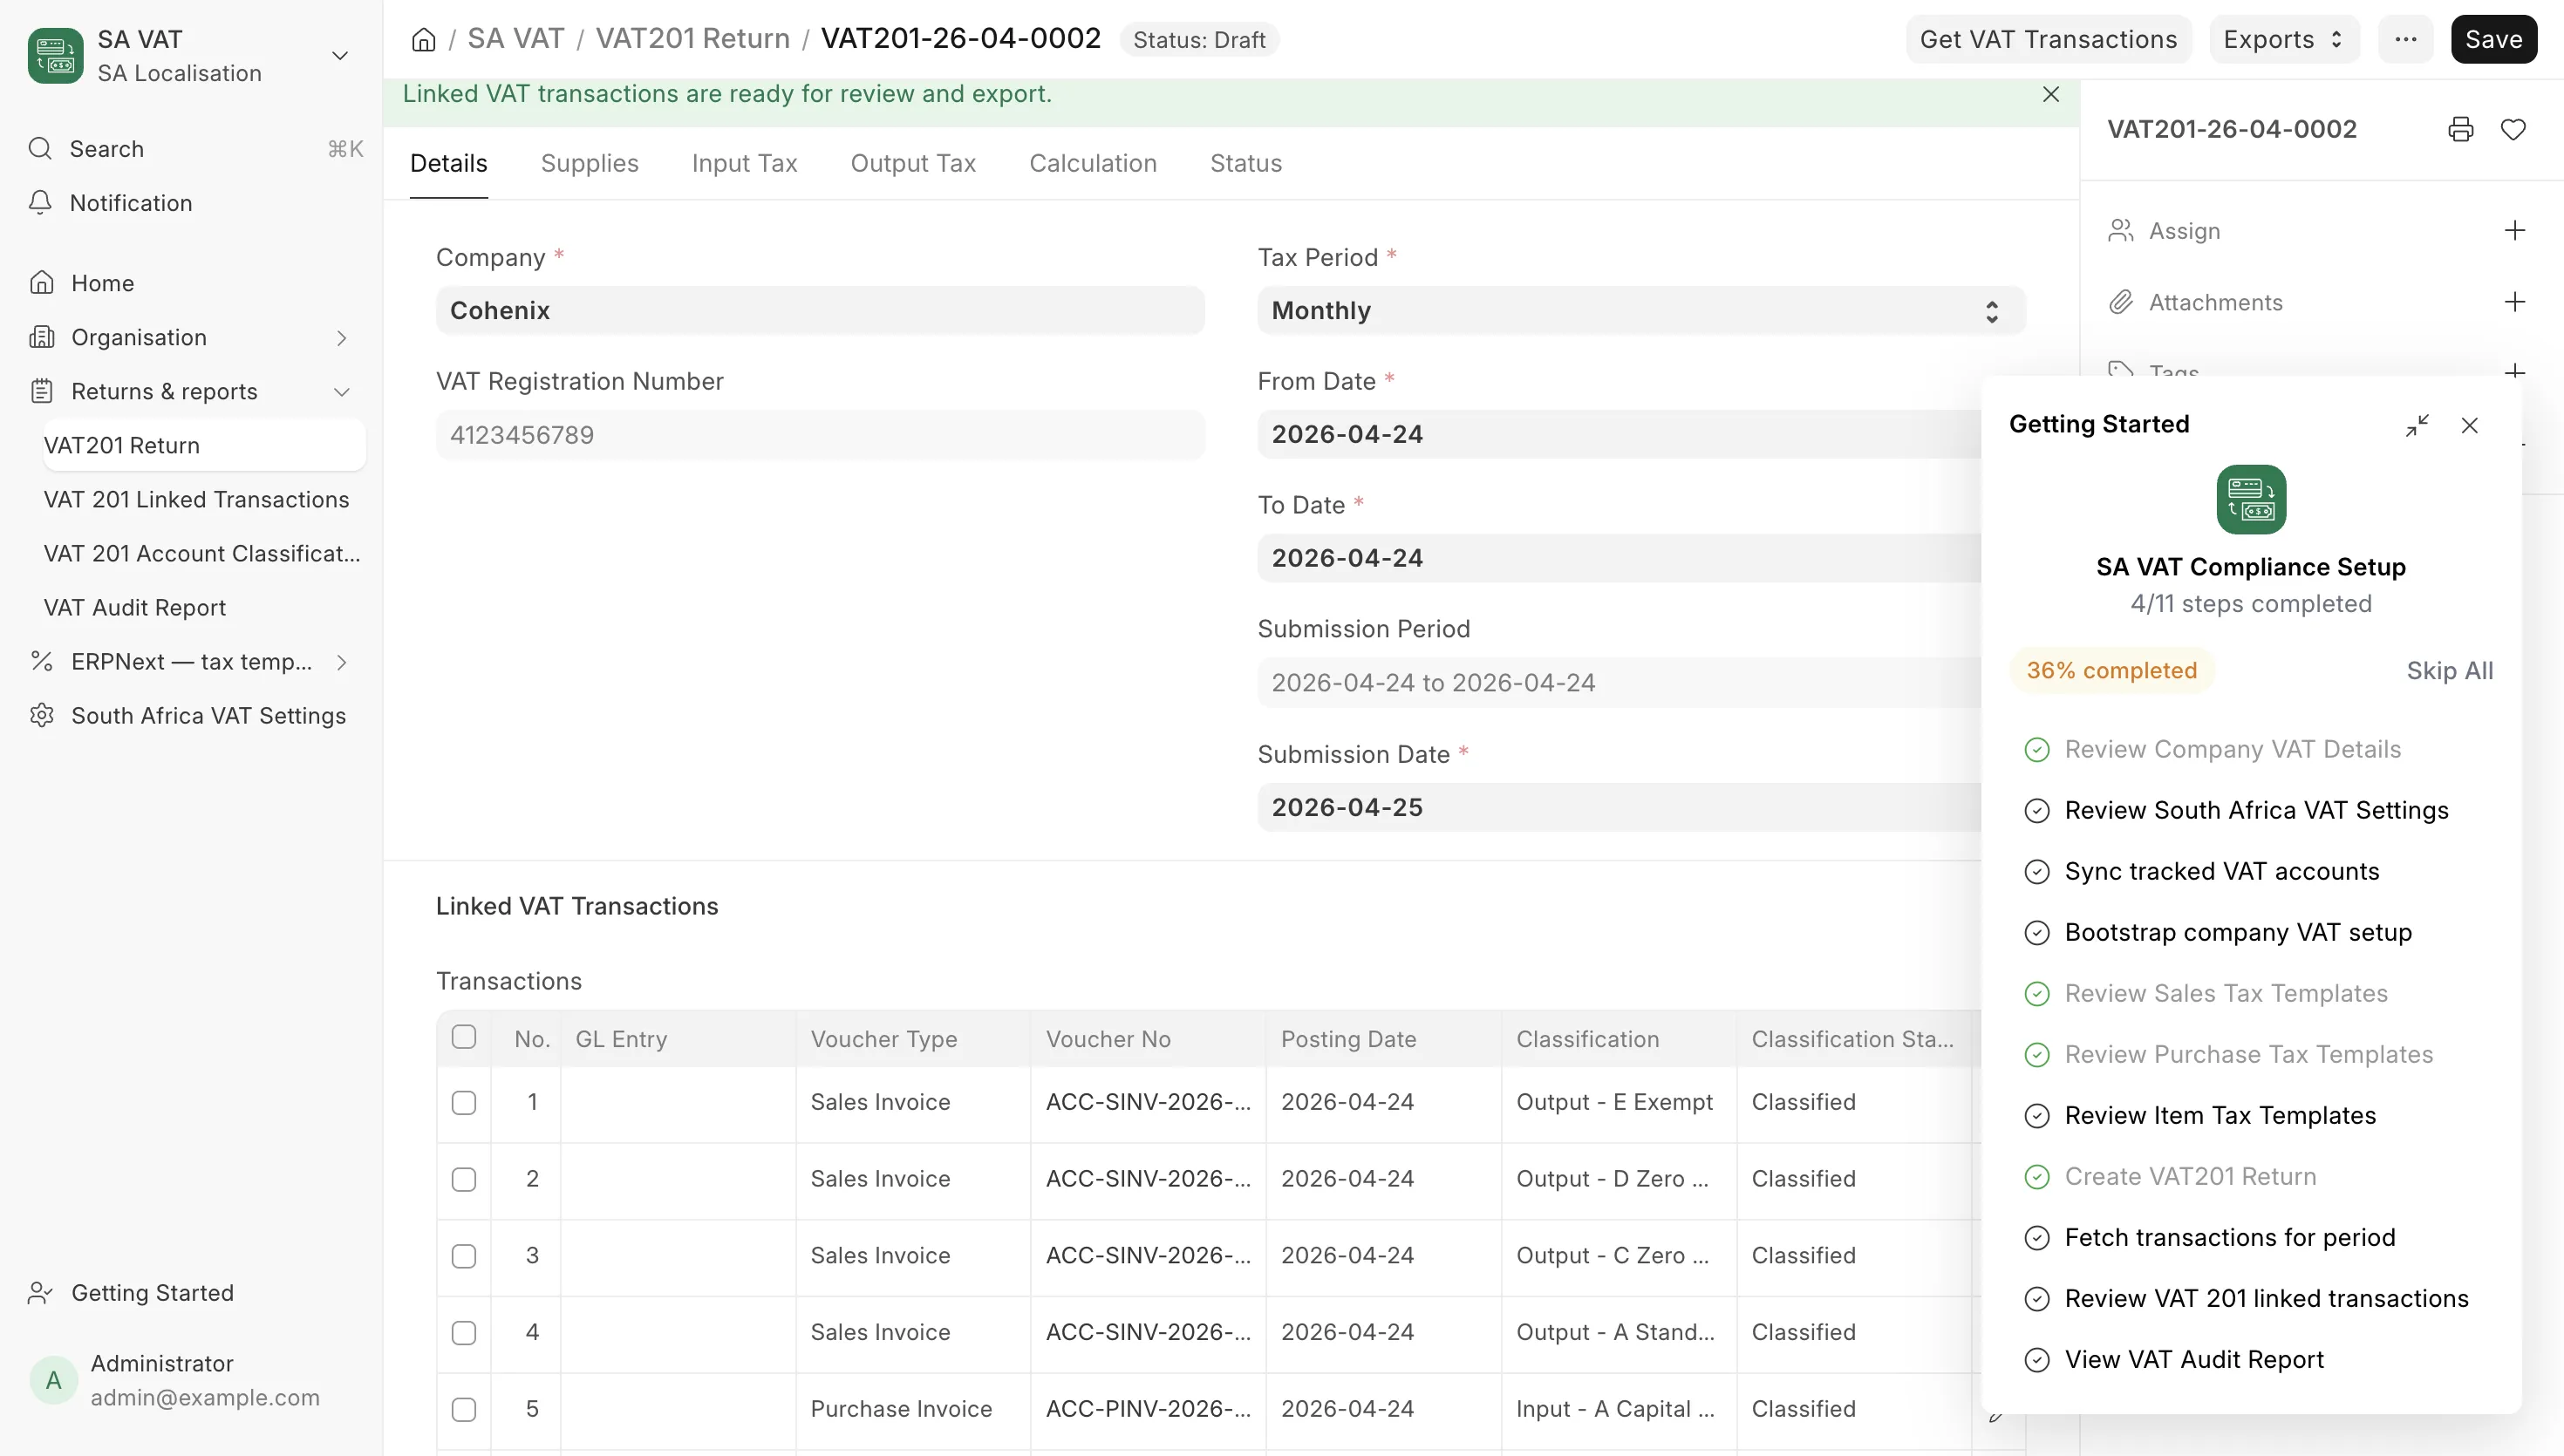Screen dimensions: 2564x1456
Task: Click Get VAT Transactions button
Action: click(x=2048, y=40)
